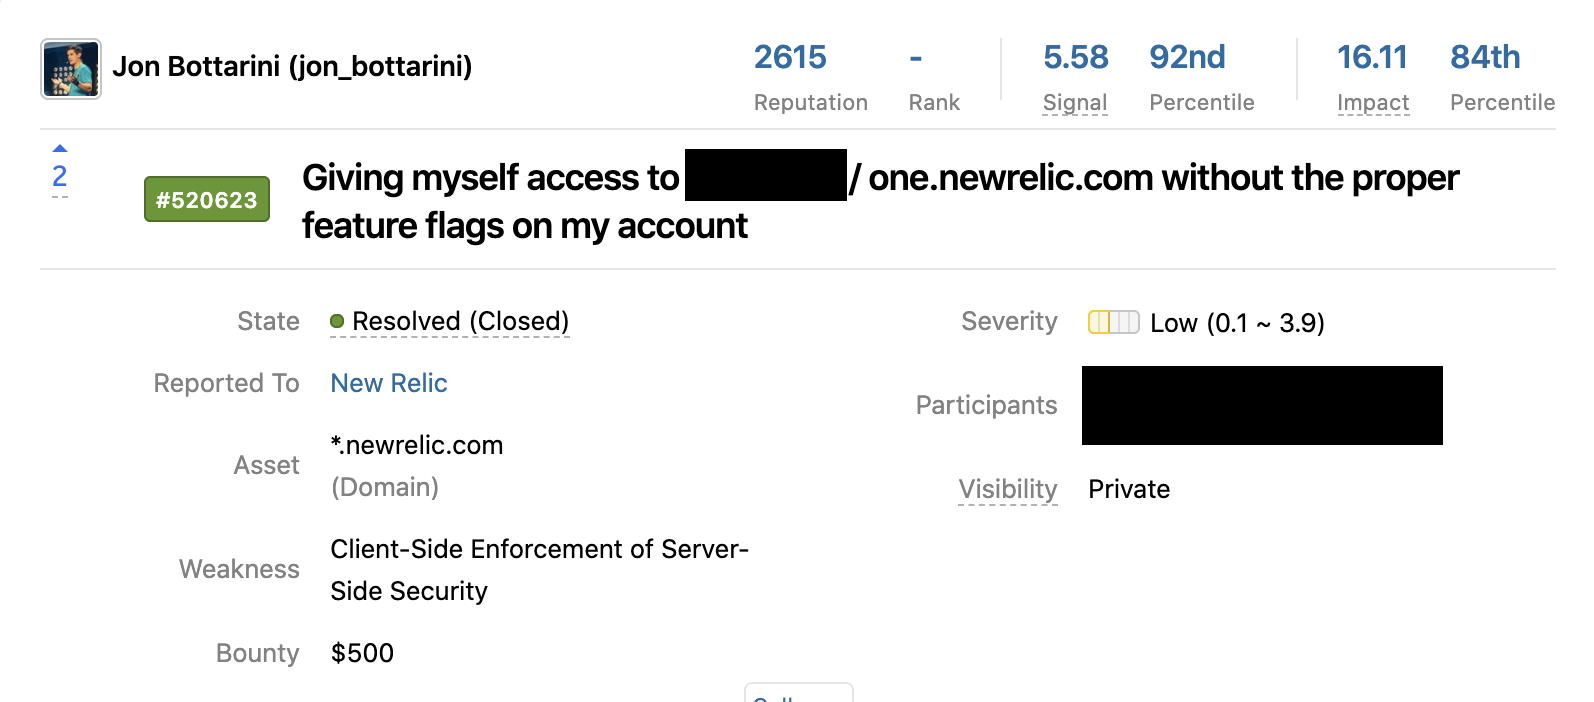The width and height of the screenshot is (1594, 702).
Task: Select the Rank column header
Action: (934, 102)
